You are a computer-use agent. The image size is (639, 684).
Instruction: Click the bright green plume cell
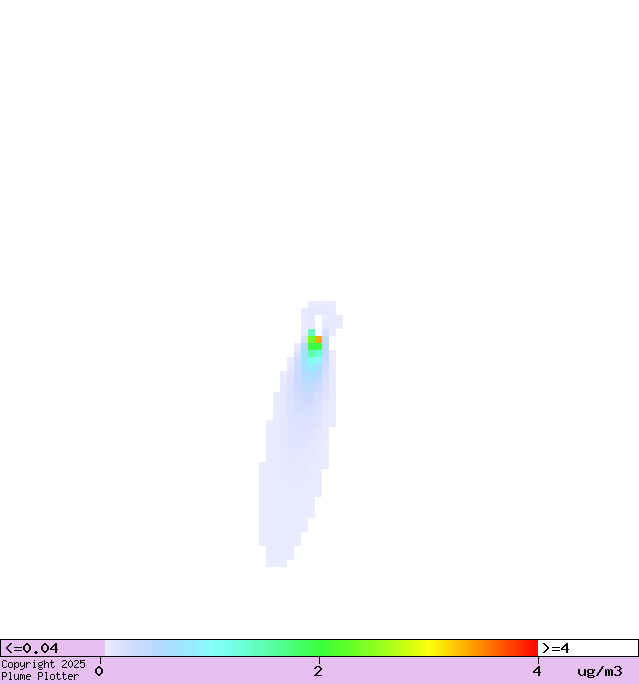315,346
